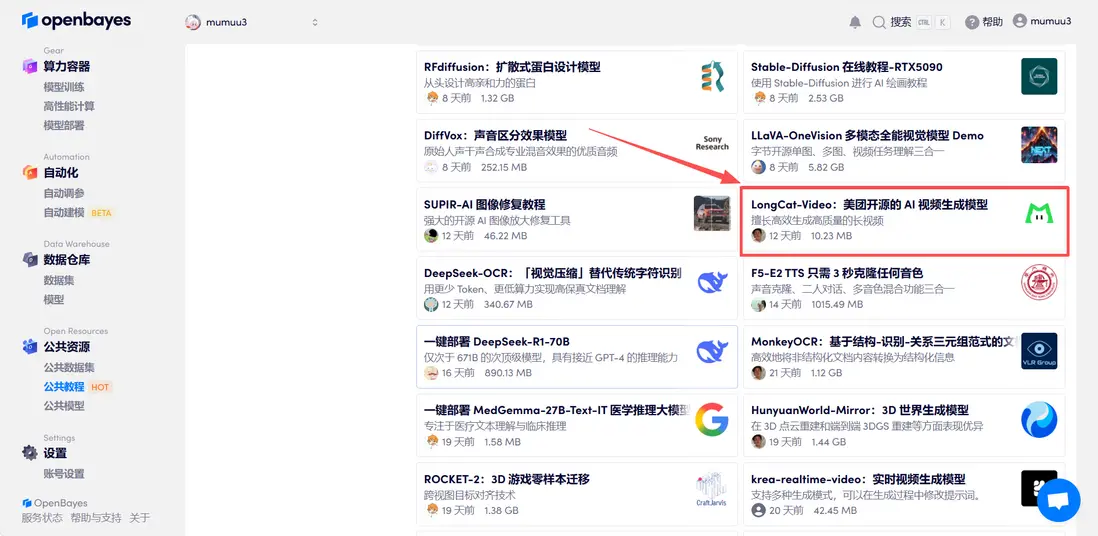Click the CraftJarvis logo thumbnail
Viewport: 1098px width, 536px height.
[712, 490]
